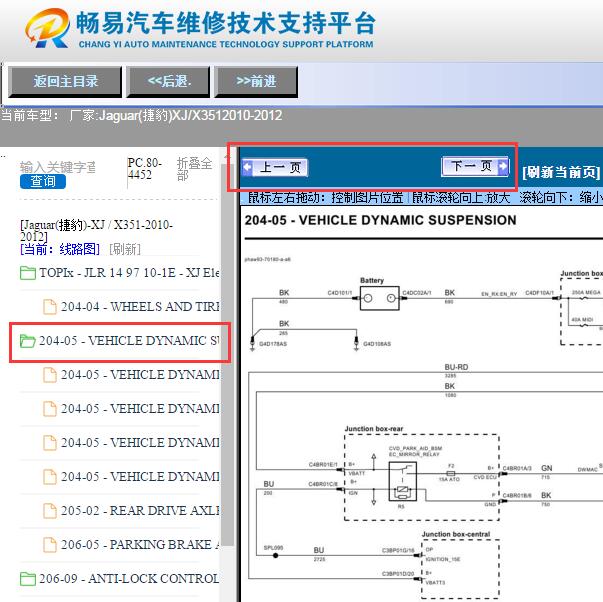The width and height of the screenshot is (603, 602).
Task: Click the 返回主目录 button
Action: (x=65, y=82)
